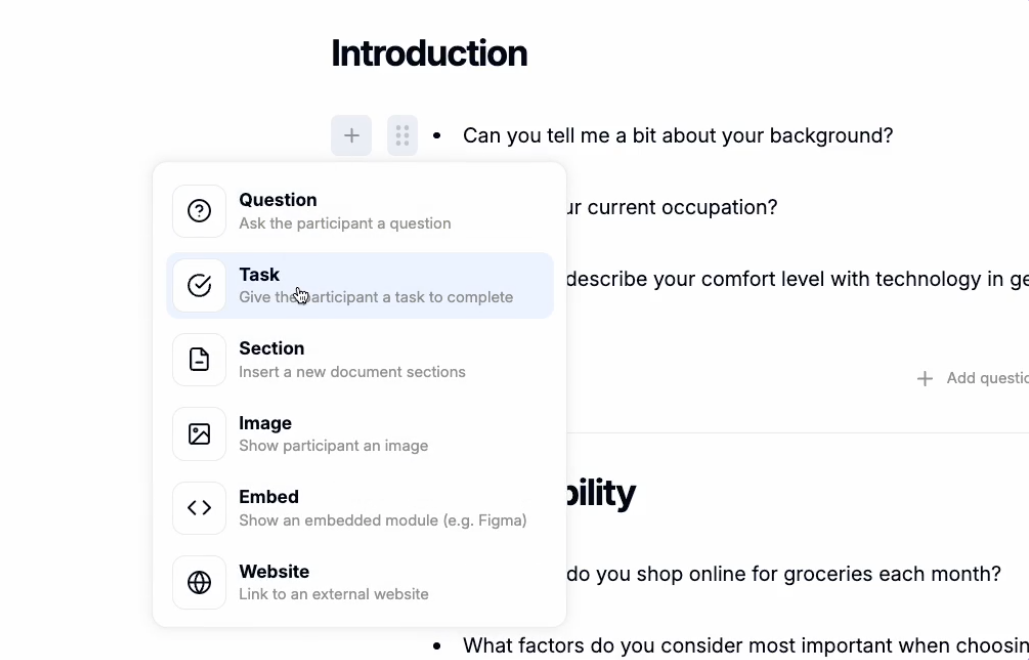This screenshot has height=660, width=1029.
Task: Select Embed option for Figma module
Action: pos(360,508)
